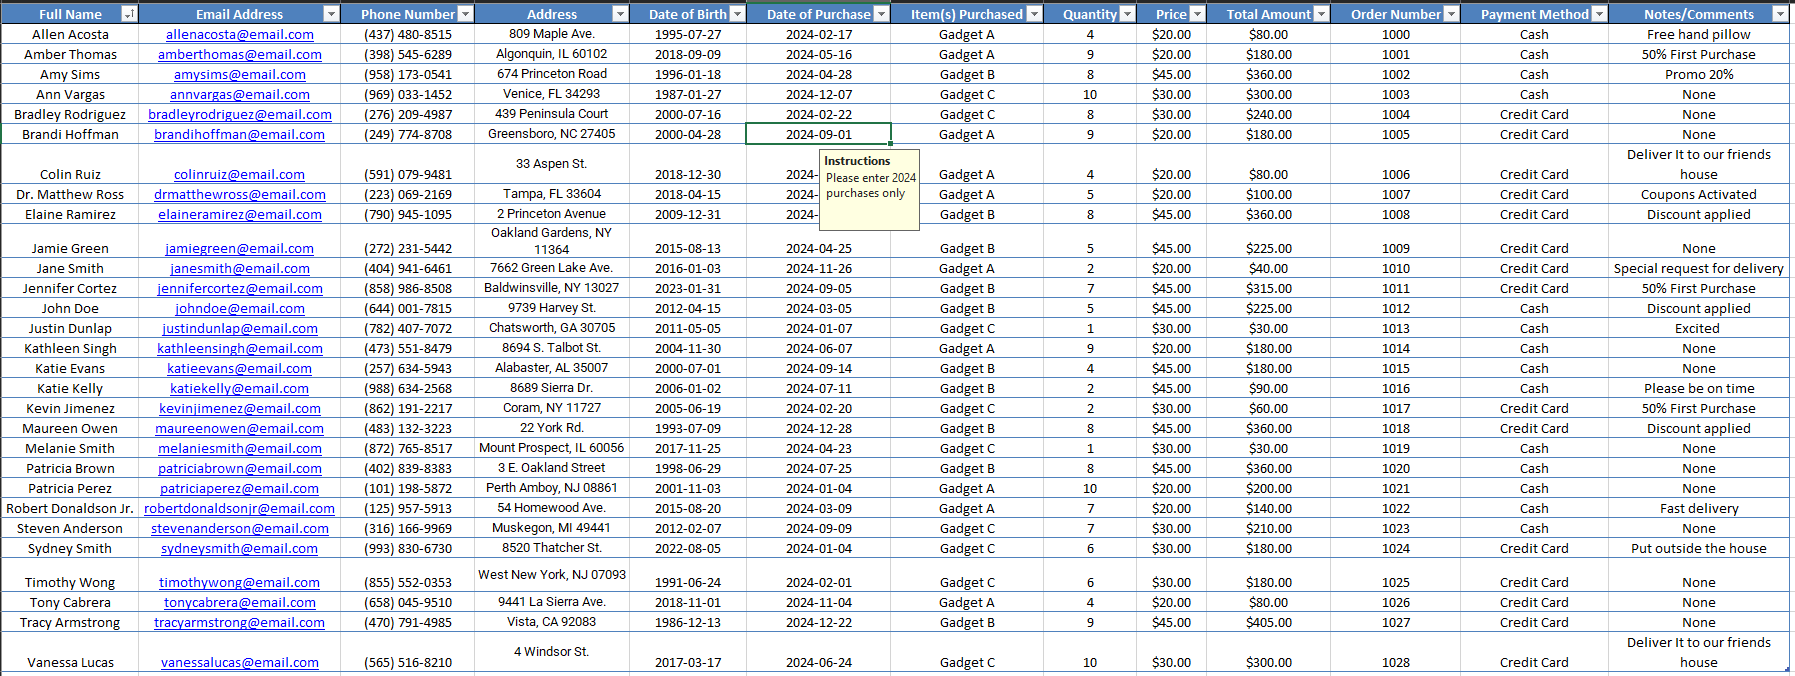Open the Phone Number filter dropdown

465,14
